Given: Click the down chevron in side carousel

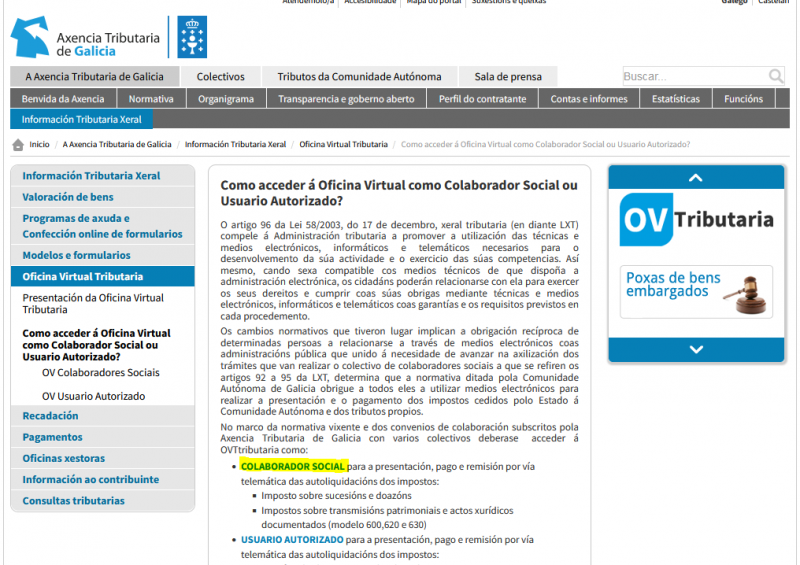Looking at the screenshot, I should tap(696, 350).
